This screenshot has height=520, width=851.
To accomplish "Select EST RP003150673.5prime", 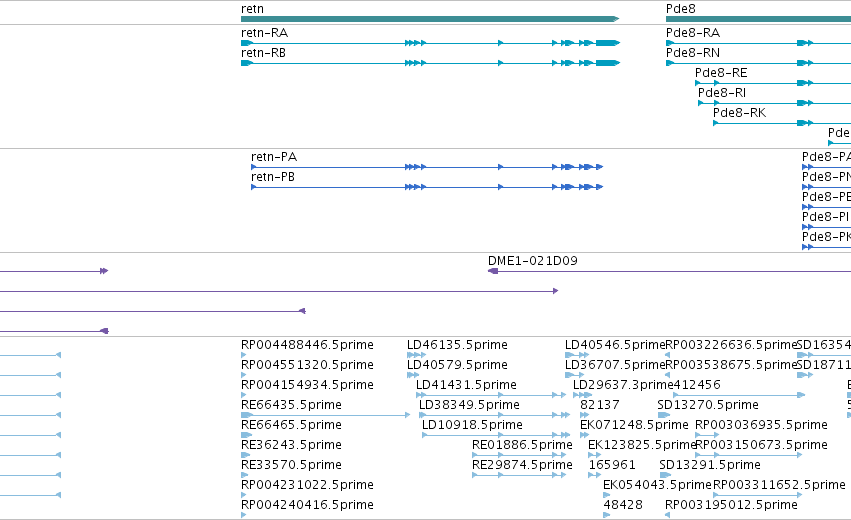I will tap(761, 445).
